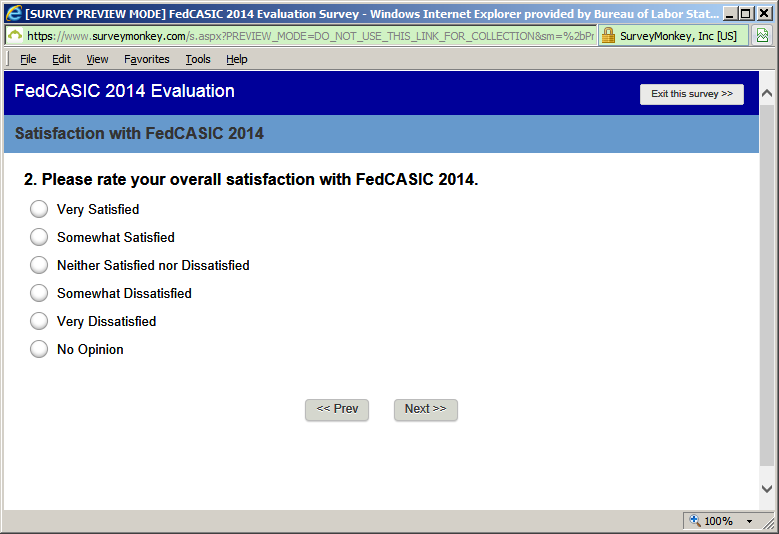Click the Internet Explorer logo icon

tap(13, 13)
